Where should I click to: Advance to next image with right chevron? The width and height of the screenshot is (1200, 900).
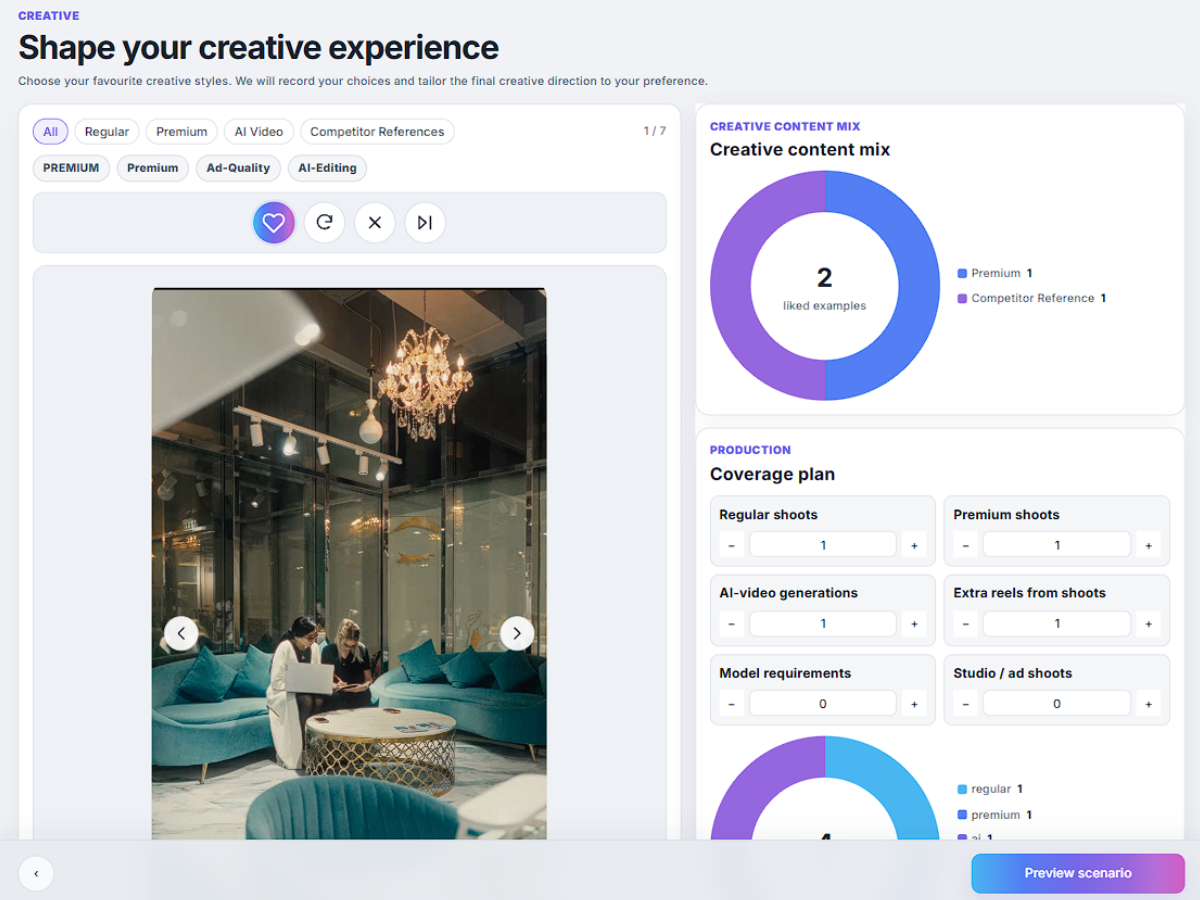[x=517, y=633]
